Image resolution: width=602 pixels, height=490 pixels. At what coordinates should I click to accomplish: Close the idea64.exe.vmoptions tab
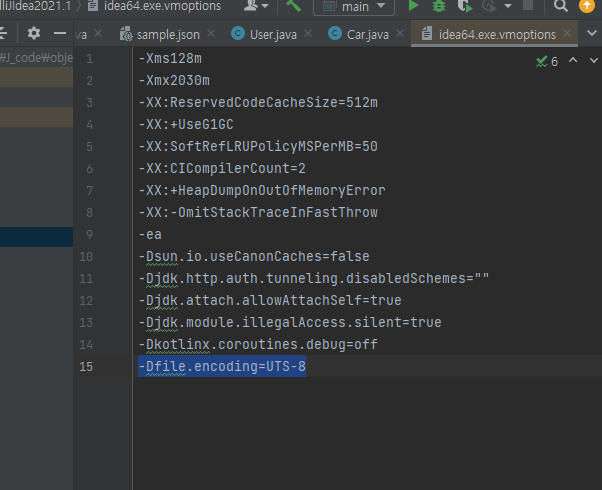click(567, 34)
